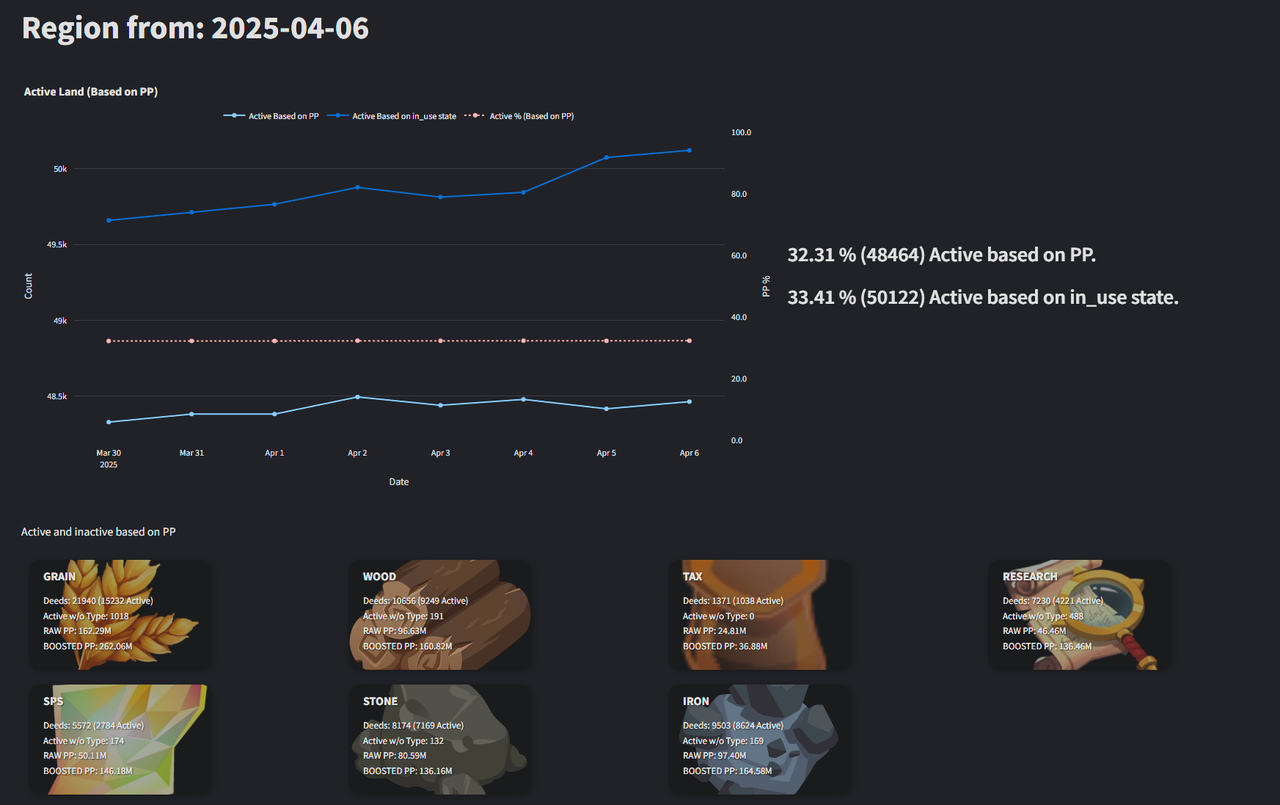This screenshot has width=1280, height=805.
Task: Toggle 'Active Based on PP' legend series
Action: pyautogui.click(x=271, y=116)
